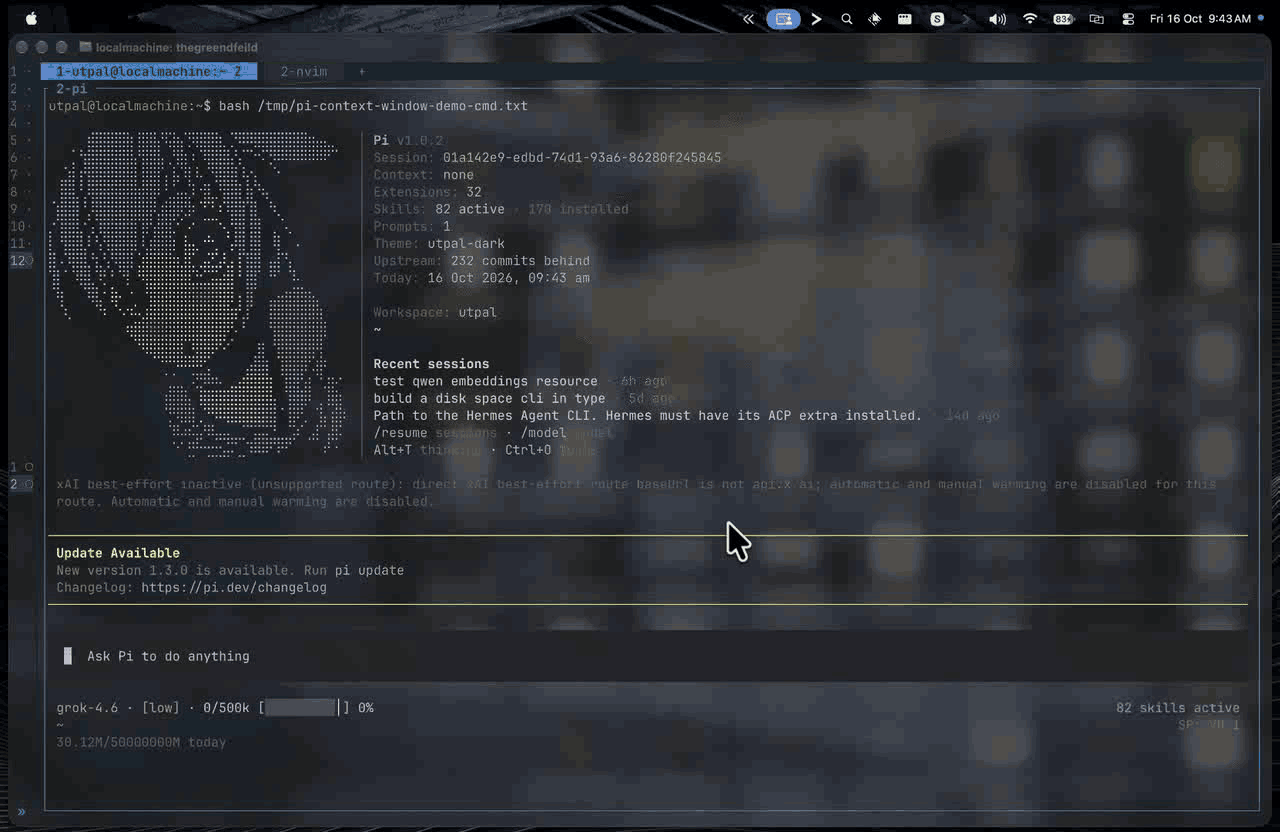Open the screen mirroring menu bar icon
1280x832 pixels.
(x=1097, y=19)
